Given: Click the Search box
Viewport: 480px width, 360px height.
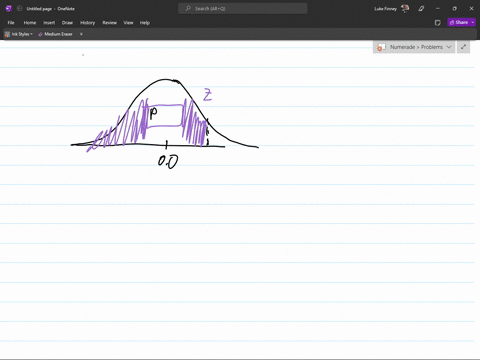Looking at the screenshot, I should [243, 9].
